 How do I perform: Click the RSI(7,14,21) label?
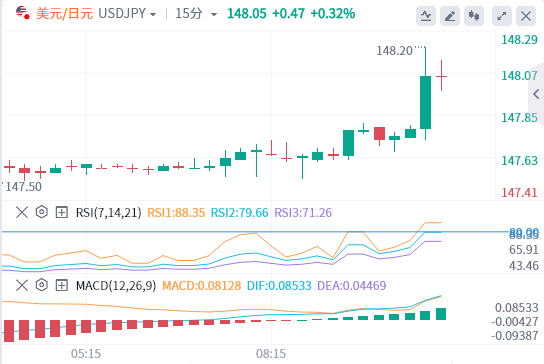click(x=109, y=212)
